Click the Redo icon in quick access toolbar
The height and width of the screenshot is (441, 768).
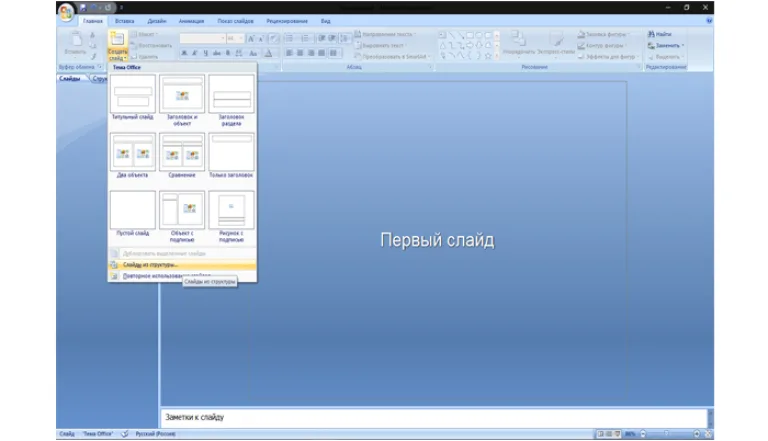point(108,7)
